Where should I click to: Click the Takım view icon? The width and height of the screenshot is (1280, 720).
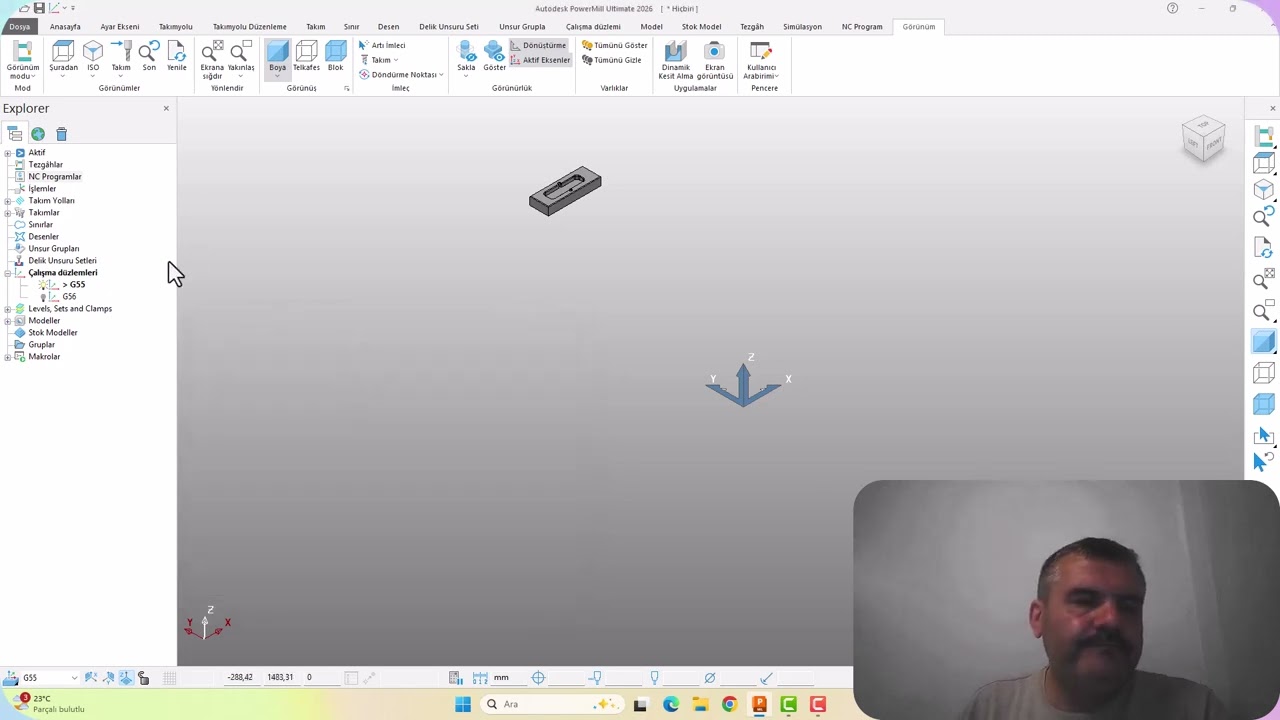[x=121, y=57]
